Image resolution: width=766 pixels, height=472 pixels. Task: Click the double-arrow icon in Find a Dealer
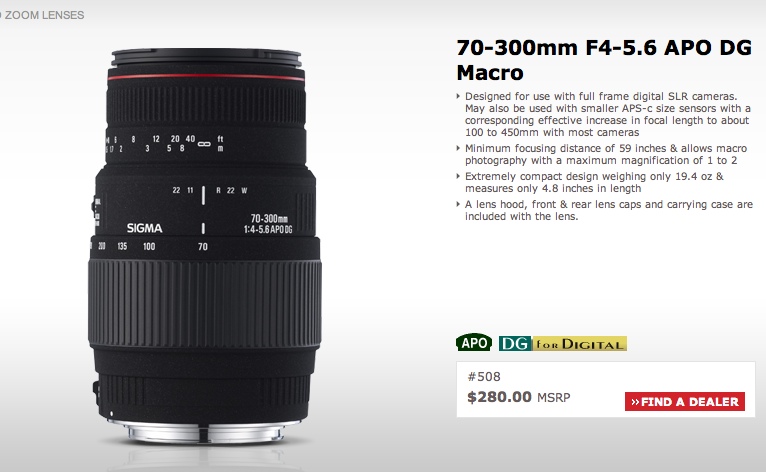(x=635, y=402)
